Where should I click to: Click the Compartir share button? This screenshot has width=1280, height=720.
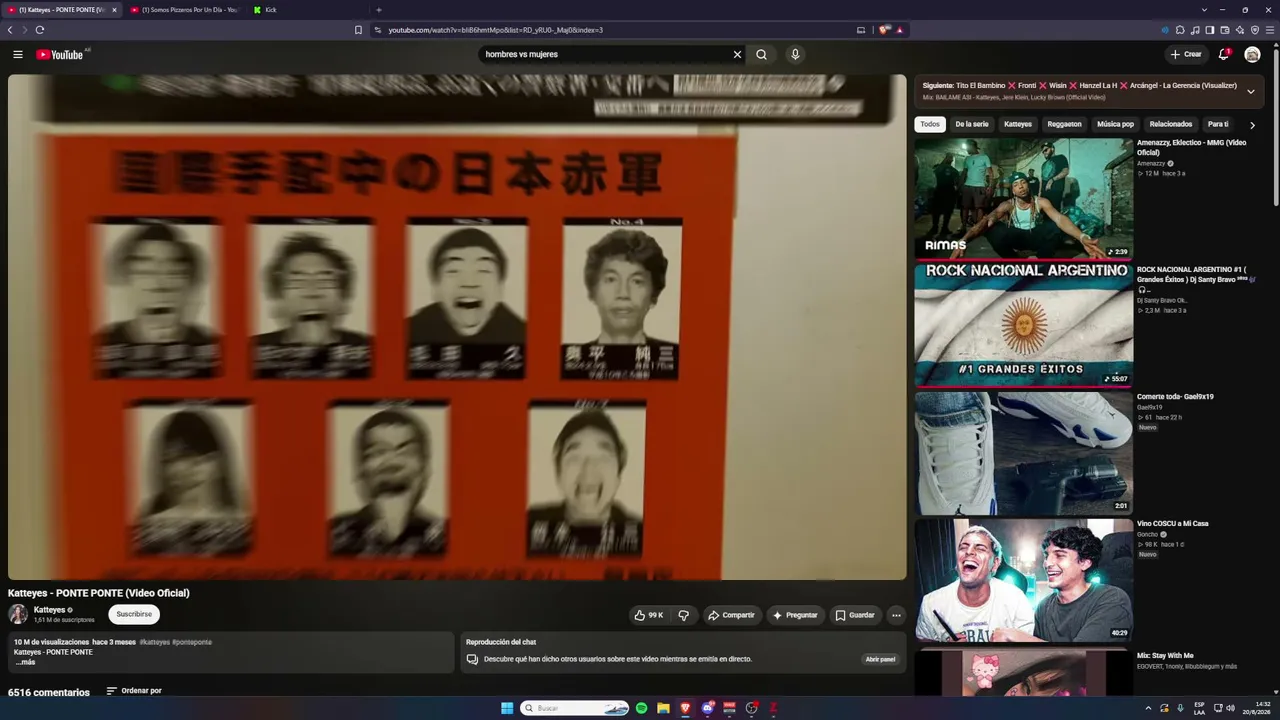tap(731, 615)
